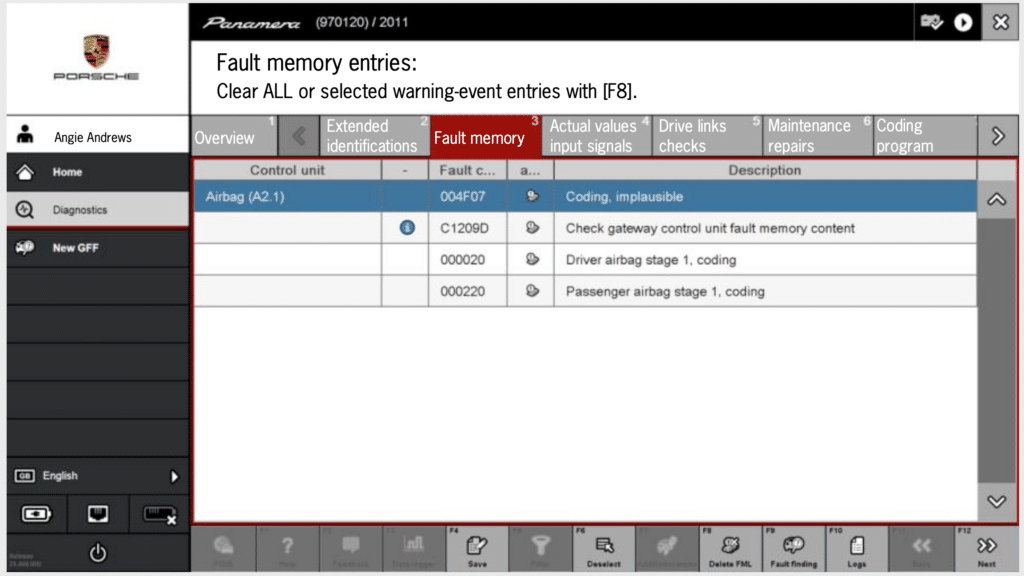Click the Panamera model name in header
The height and width of the screenshot is (576, 1024).
(x=251, y=24)
